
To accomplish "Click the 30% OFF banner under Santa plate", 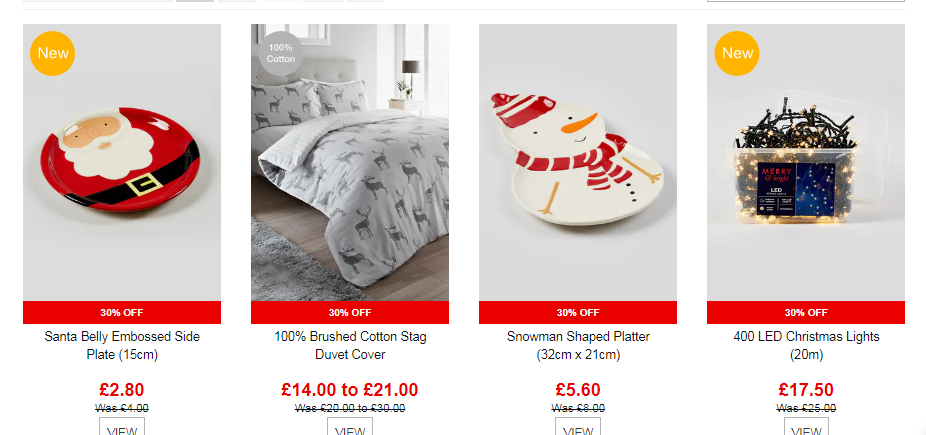I will [x=122, y=312].
